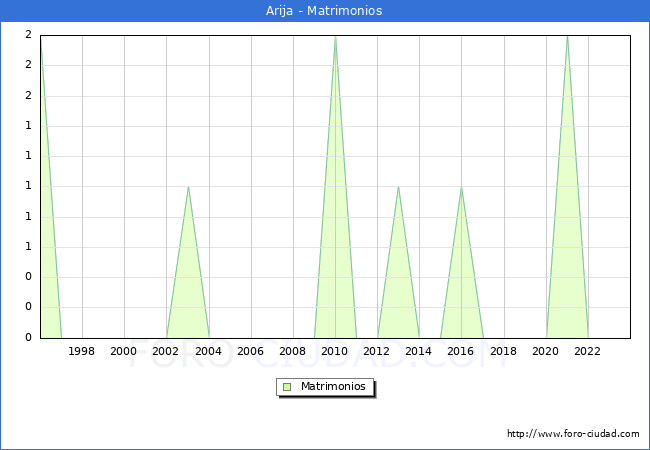Select the 2000 x-axis label

tap(123, 351)
